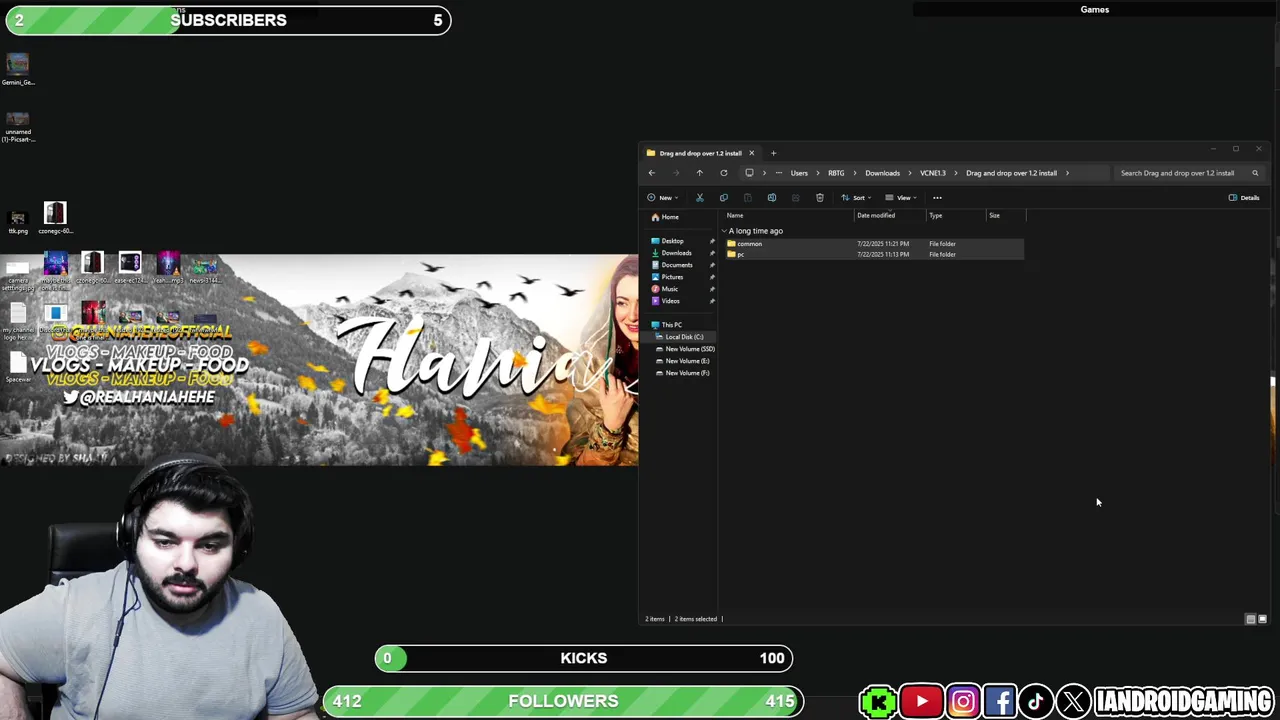Screen dimensions: 1280x720
Task: Click the Rename icon in Explorer toolbar
Action: pyautogui.click(x=772, y=198)
